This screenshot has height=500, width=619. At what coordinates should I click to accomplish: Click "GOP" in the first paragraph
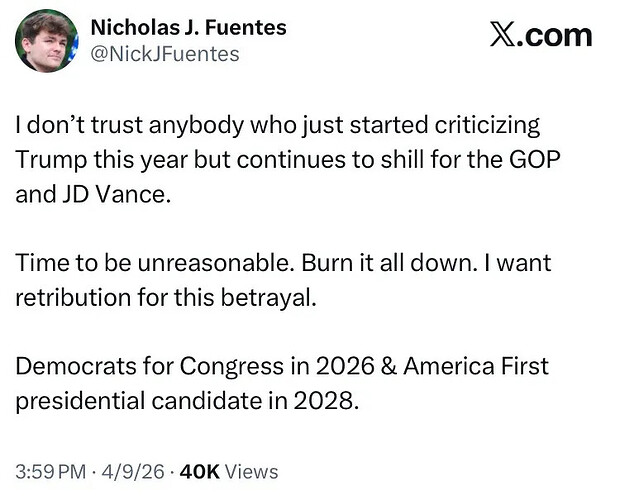coord(519,160)
